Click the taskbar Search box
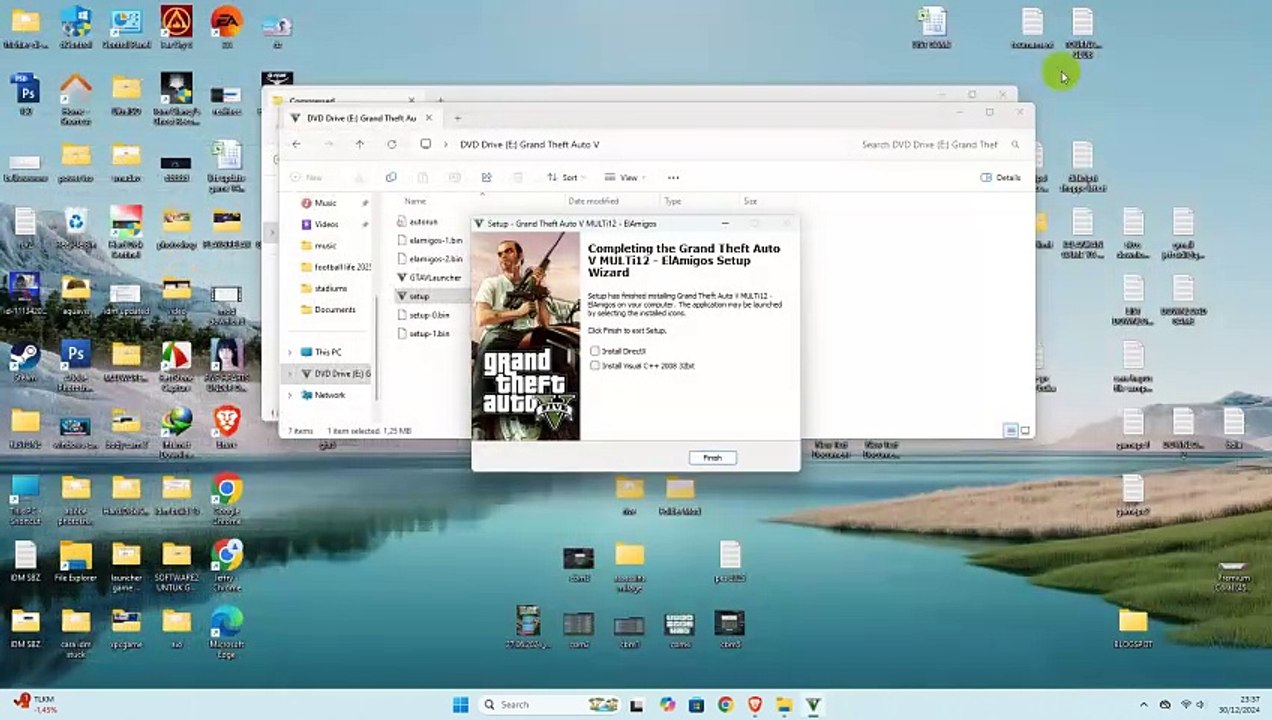 pyautogui.click(x=548, y=705)
